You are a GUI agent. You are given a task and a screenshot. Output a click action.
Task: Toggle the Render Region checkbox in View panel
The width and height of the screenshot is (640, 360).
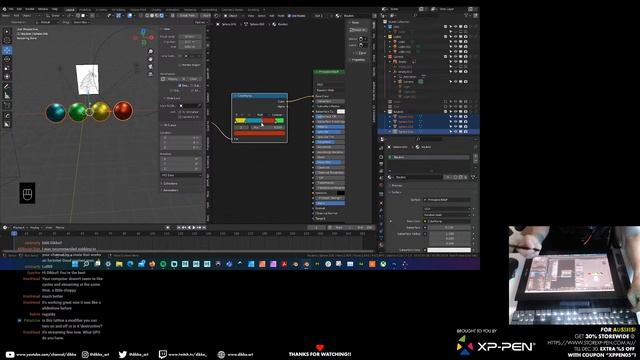click(180, 65)
